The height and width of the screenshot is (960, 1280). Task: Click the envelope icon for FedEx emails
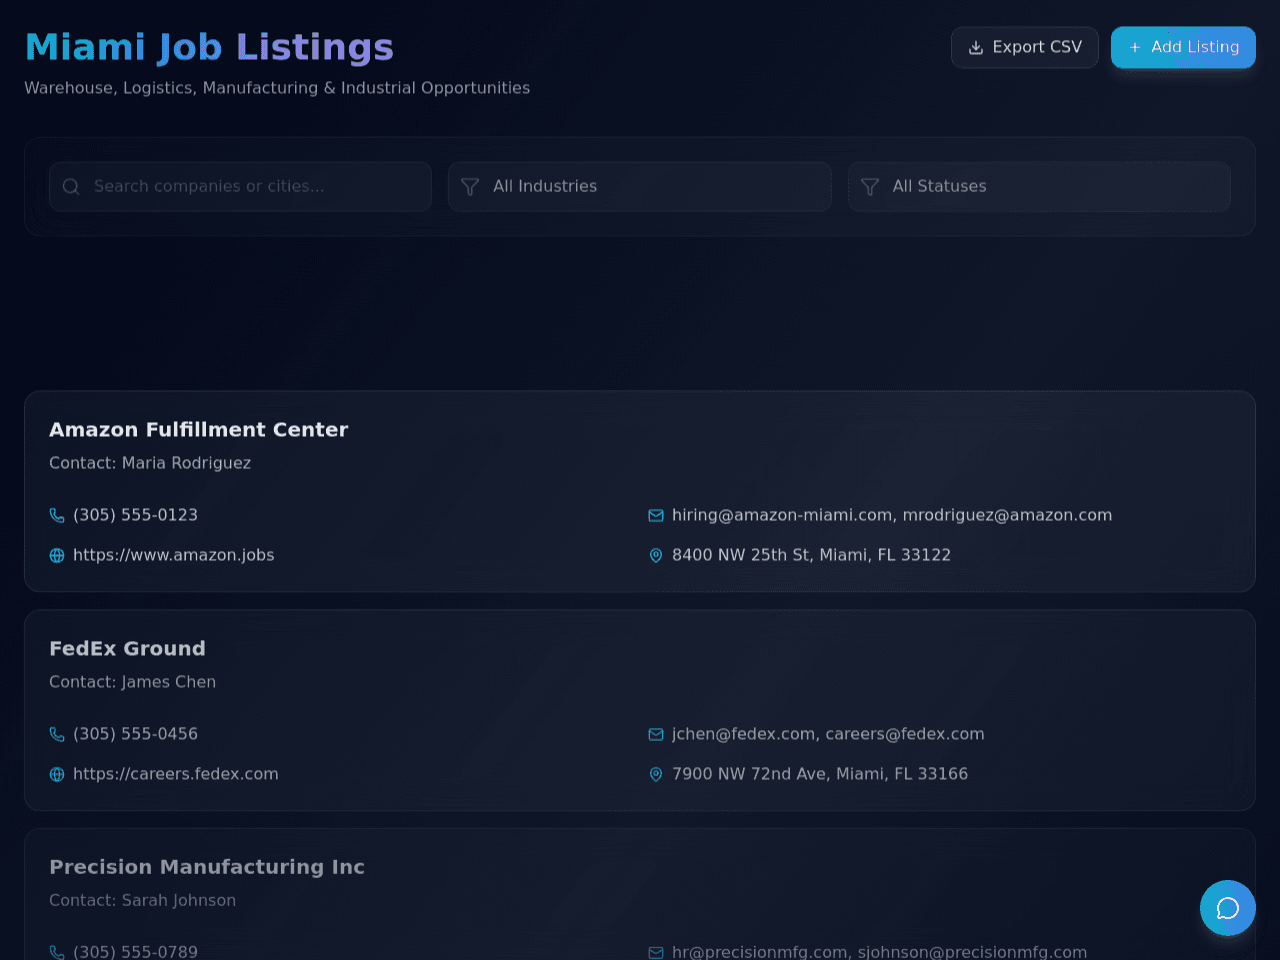656,734
